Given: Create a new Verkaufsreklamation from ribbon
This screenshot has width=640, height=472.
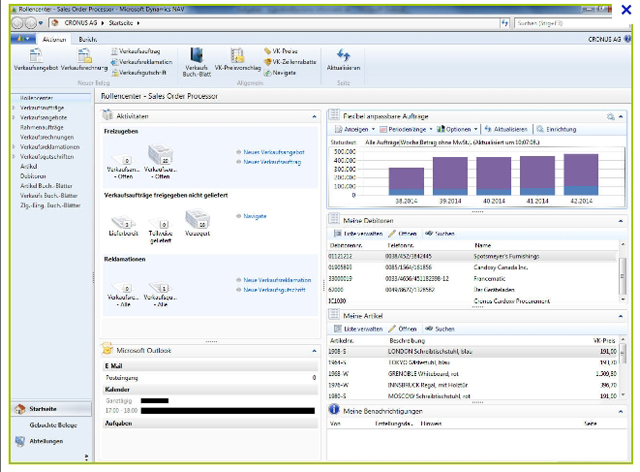Looking at the screenshot, I should (x=141, y=62).
